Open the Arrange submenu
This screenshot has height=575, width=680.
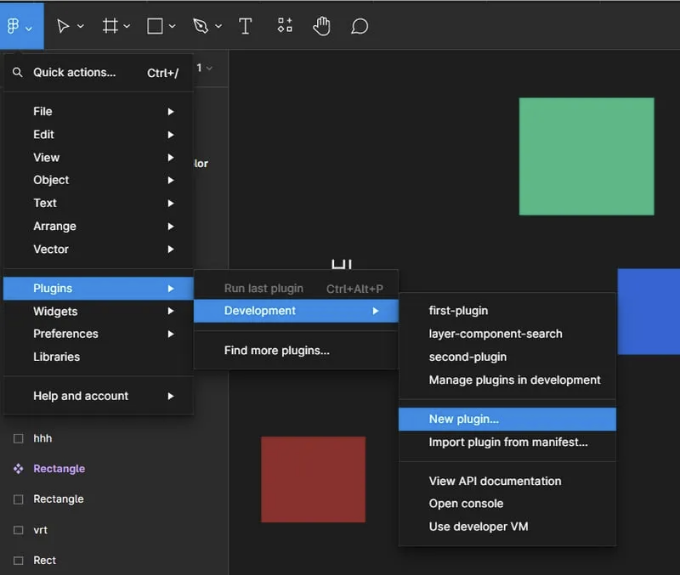tap(98, 226)
